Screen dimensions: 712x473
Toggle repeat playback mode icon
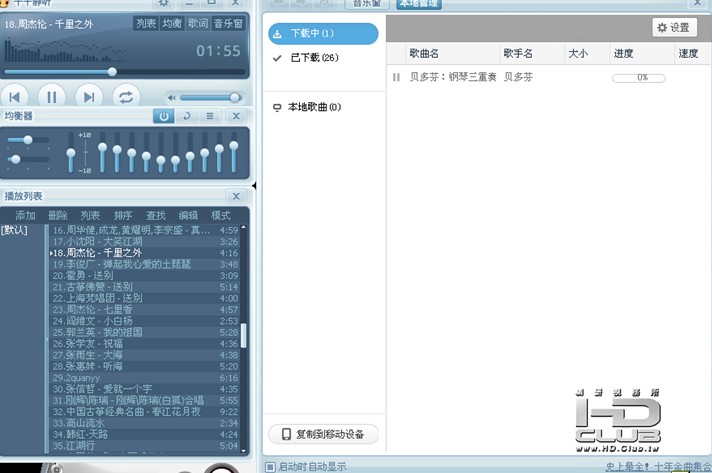click(126, 97)
